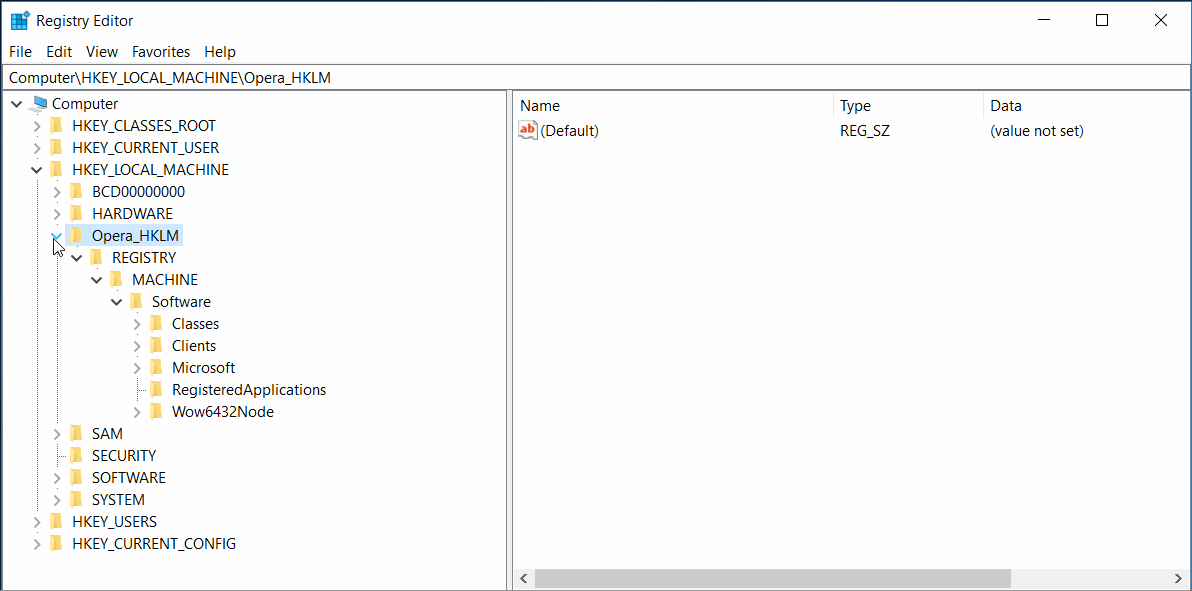Expand the SAM key
1192x591 pixels.
pos(57,434)
